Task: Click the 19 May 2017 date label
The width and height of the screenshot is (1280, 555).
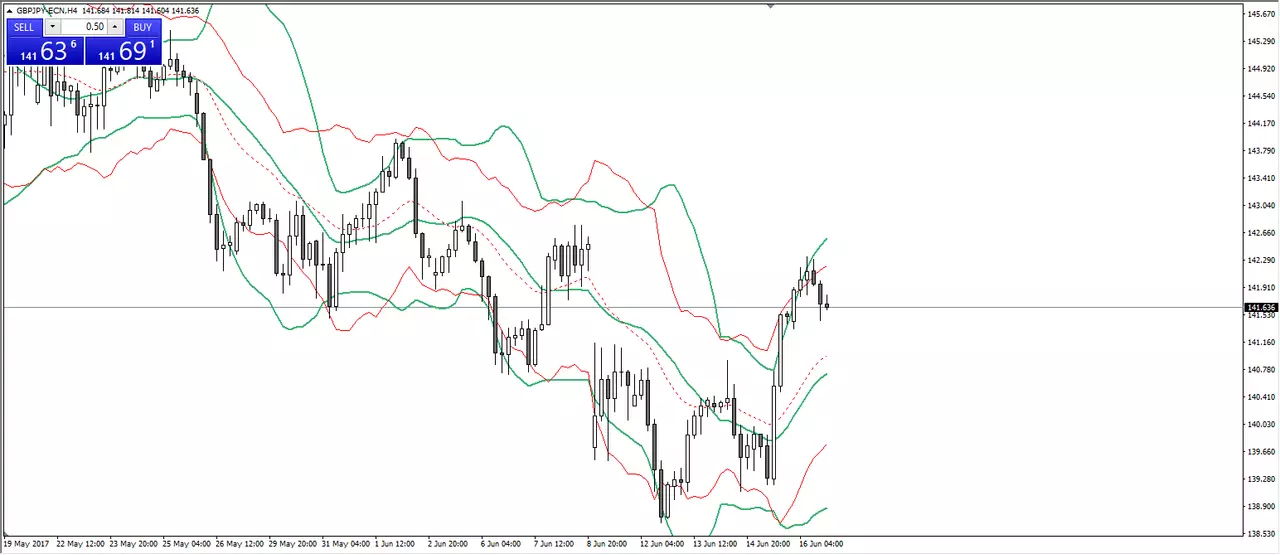Action: (25, 546)
